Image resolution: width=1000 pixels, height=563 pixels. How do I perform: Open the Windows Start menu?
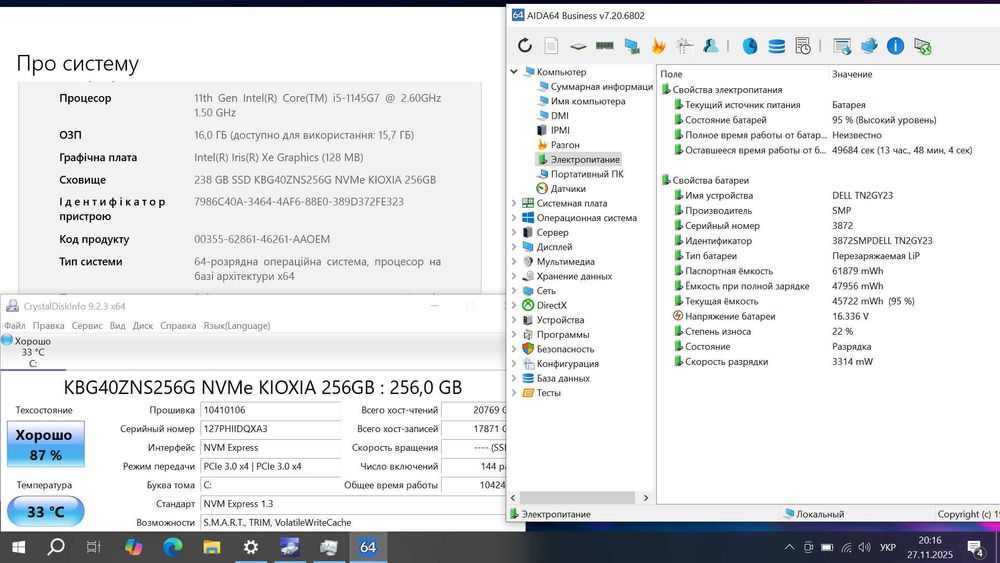click(x=18, y=547)
